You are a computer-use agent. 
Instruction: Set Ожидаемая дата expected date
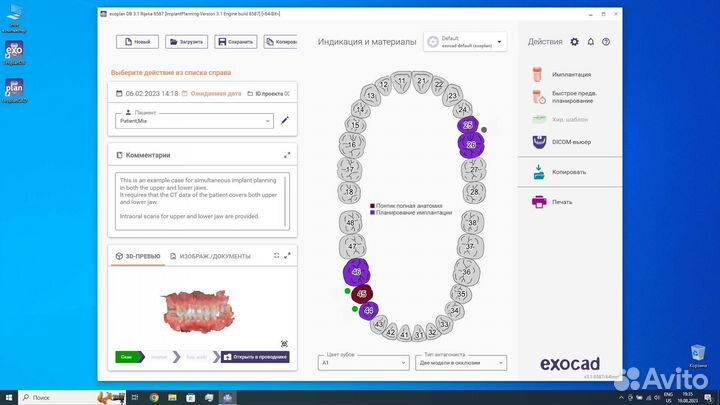(212, 94)
